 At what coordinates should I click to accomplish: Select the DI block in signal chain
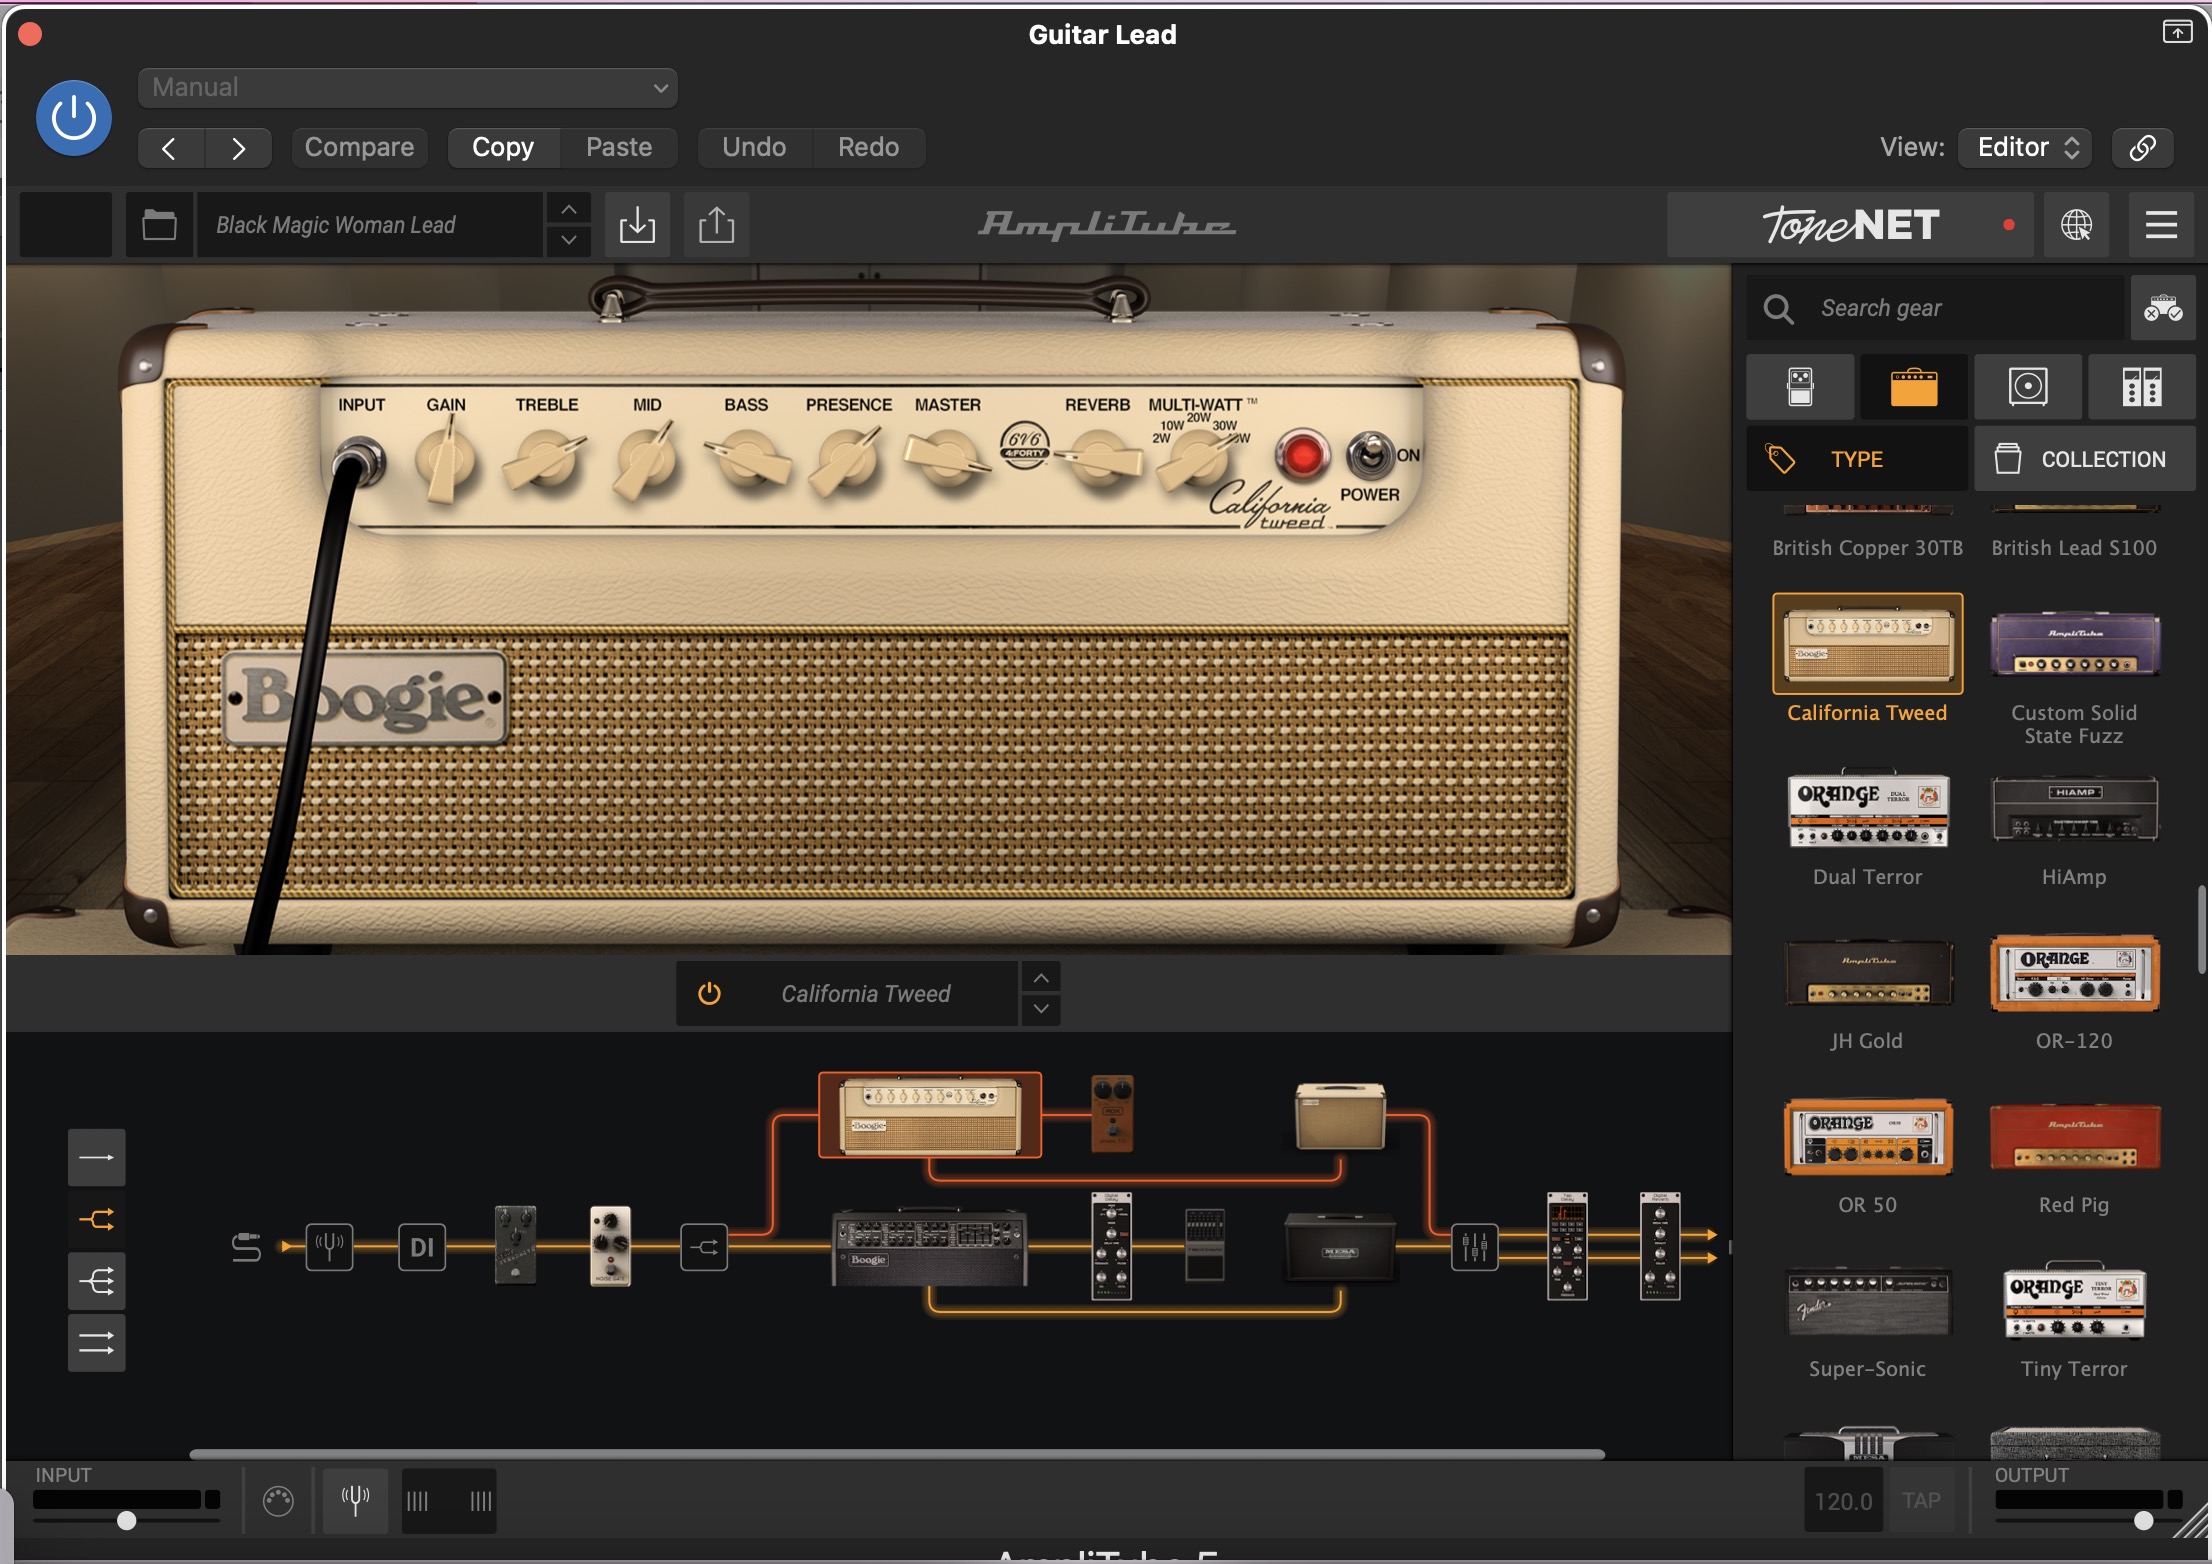coord(422,1247)
